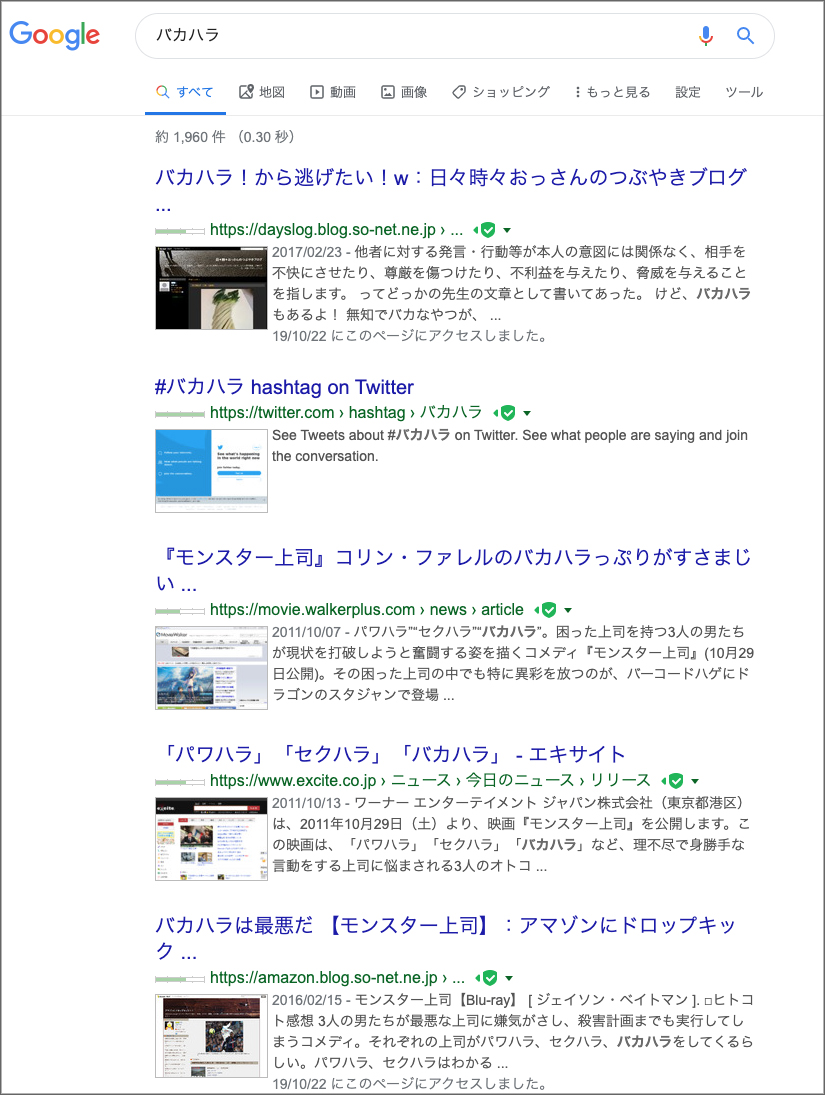This screenshot has width=825, height=1095.
Task: Click green shield icon for walkerplus result
Action: [x=549, y=610]
